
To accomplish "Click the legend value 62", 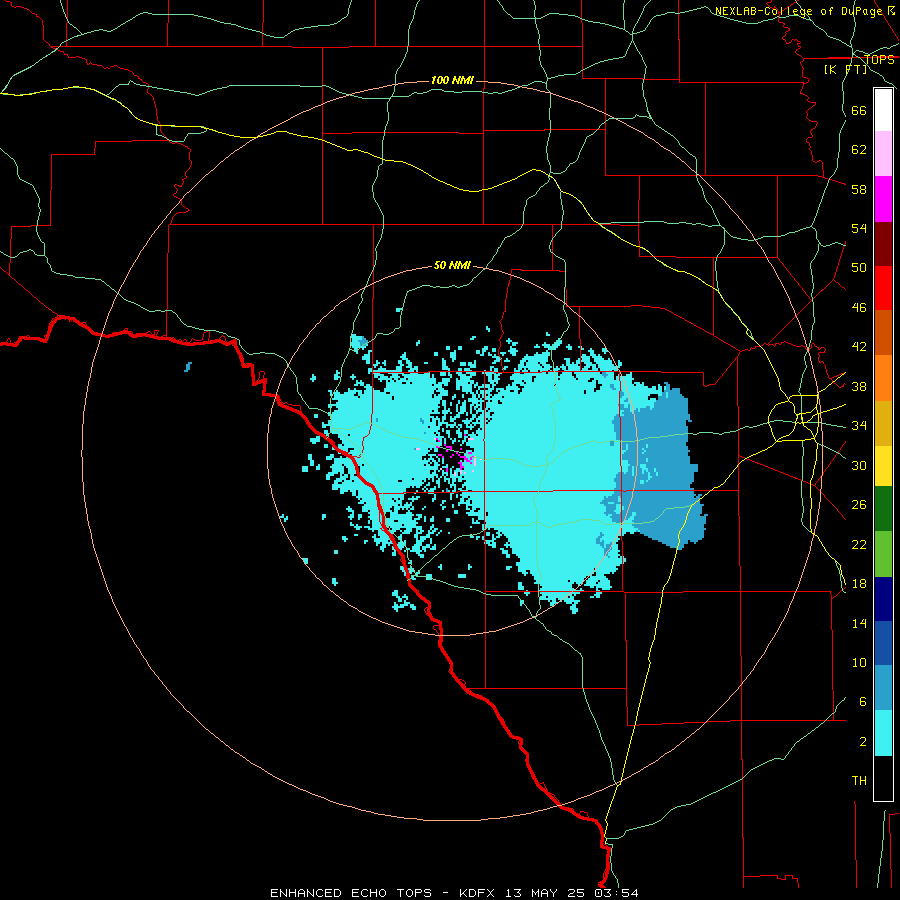I will 859,150.
